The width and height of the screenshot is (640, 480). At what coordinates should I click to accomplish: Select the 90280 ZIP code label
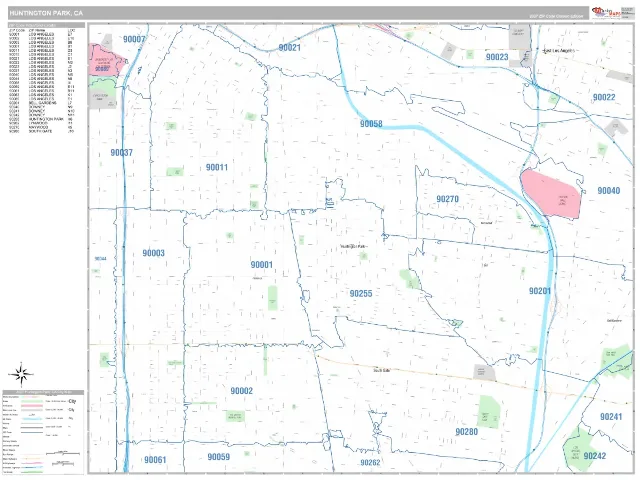pyautogui.click(x=467, y=431)
